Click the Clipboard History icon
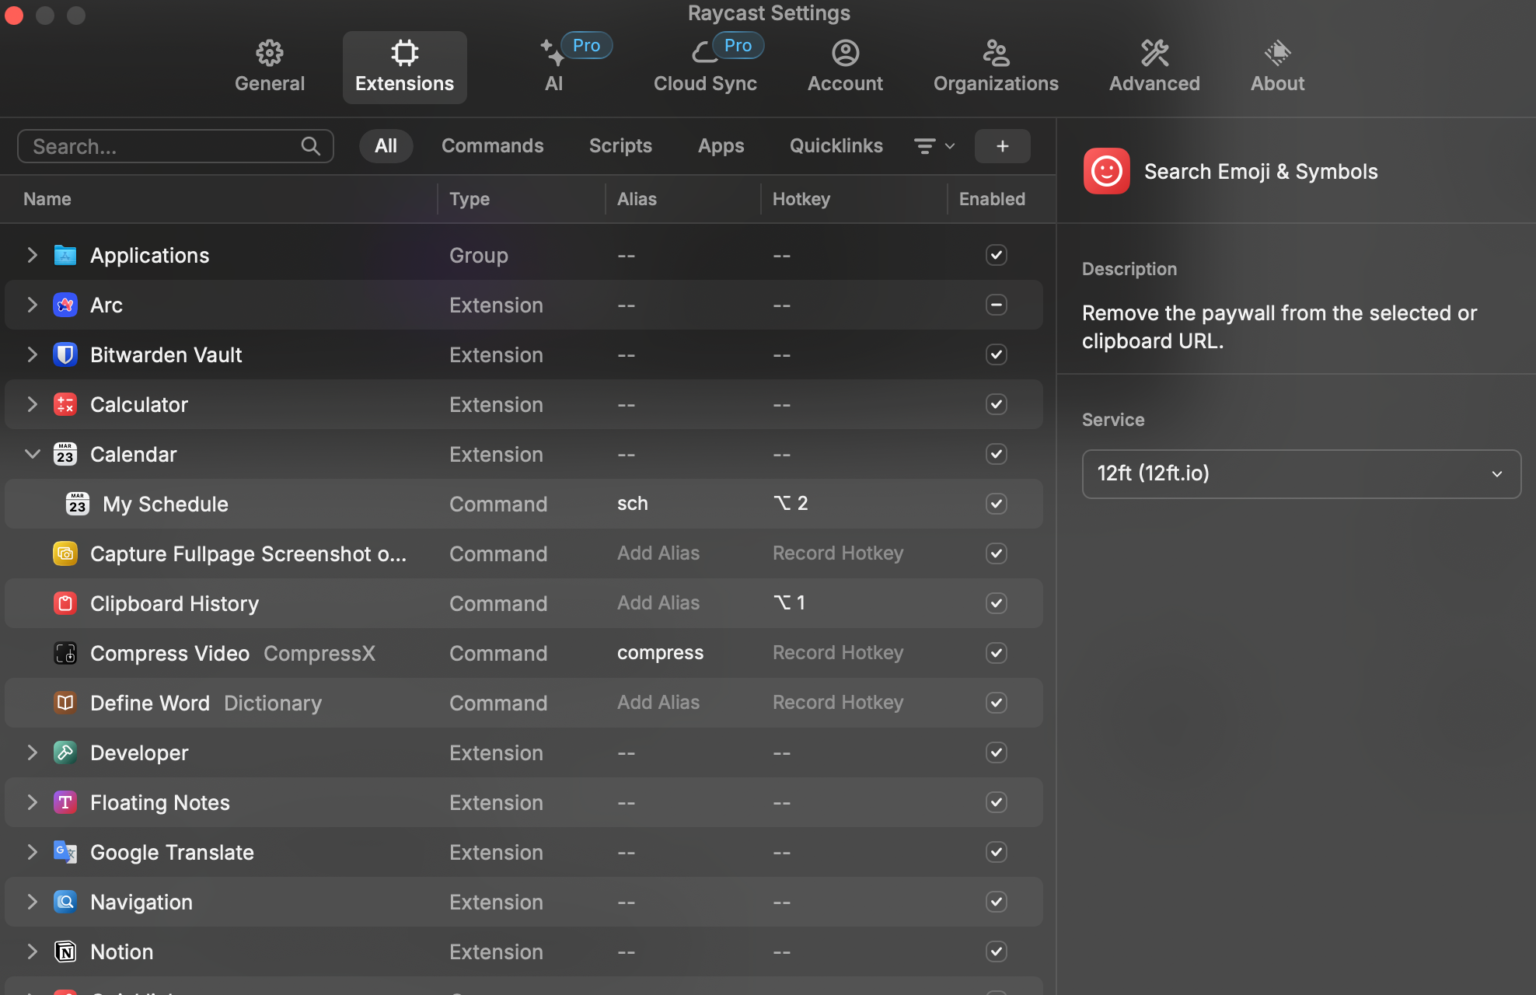This screenshot has width=1536, height=995. click(x=65, y=603)
